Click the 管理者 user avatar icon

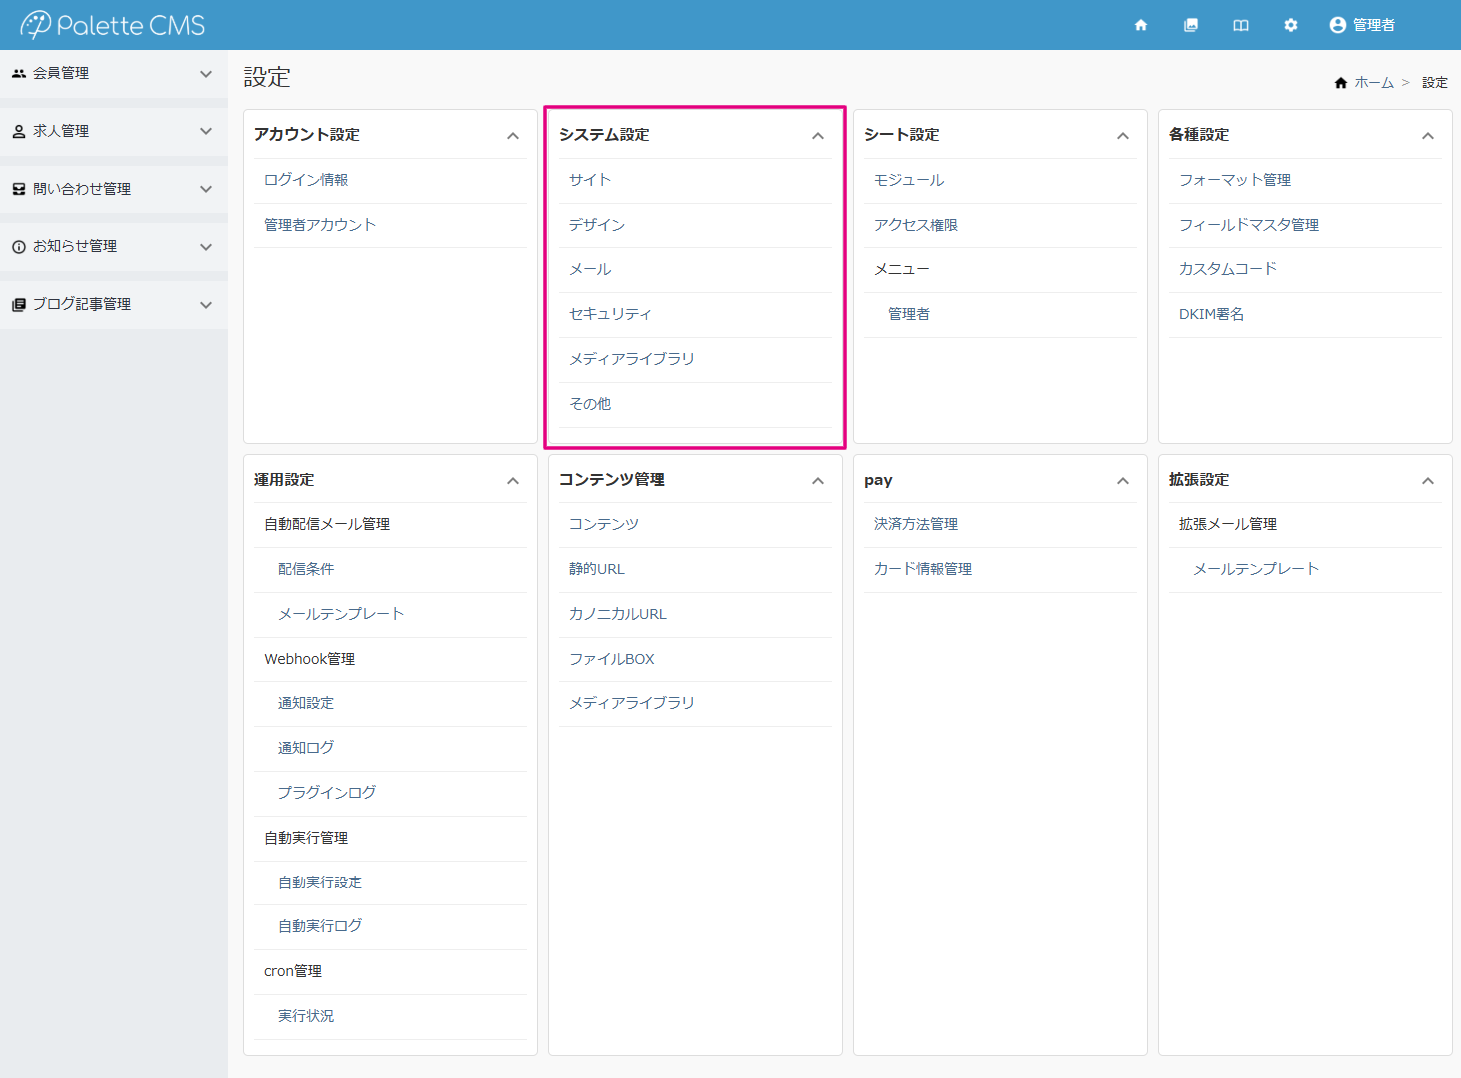point(1338,25)
